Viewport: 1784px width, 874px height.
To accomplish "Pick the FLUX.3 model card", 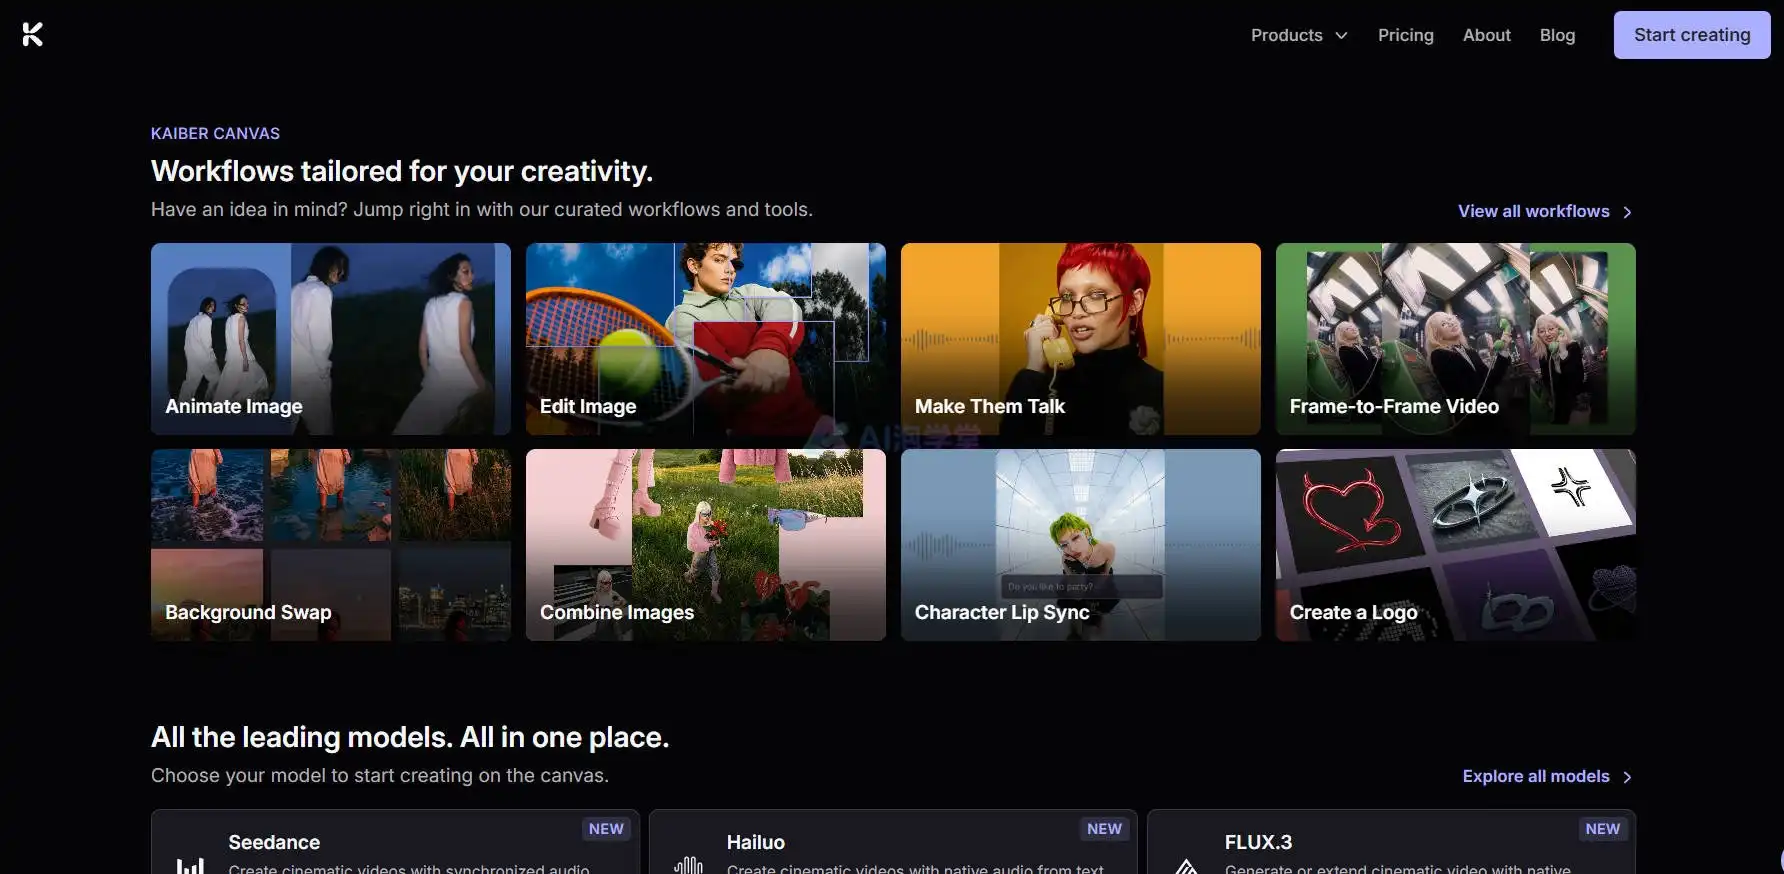I will [1391, 842].
